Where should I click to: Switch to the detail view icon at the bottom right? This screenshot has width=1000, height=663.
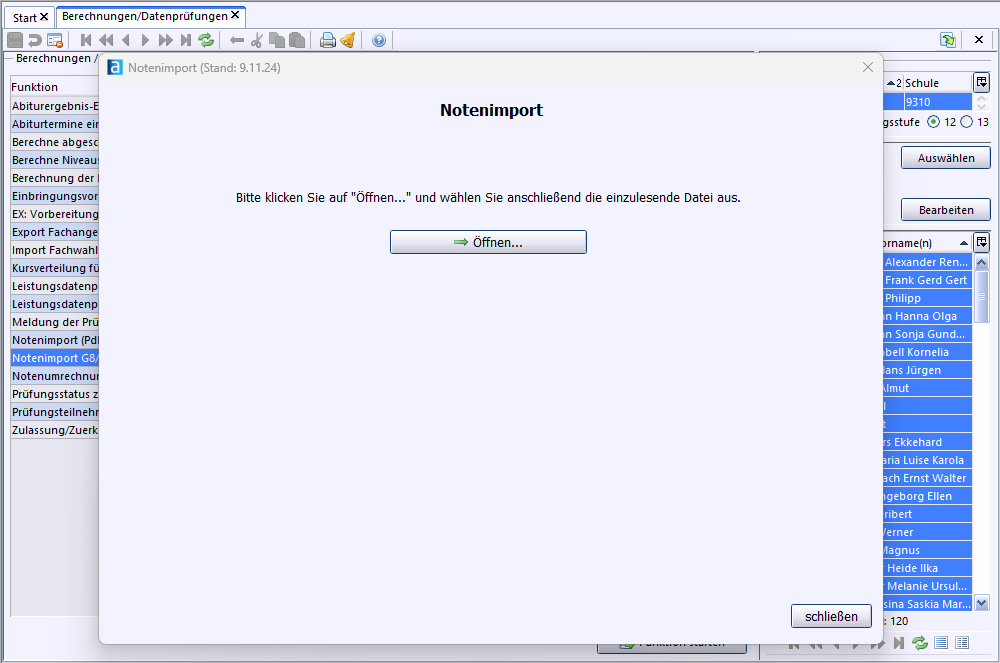(x=962, y=643)
